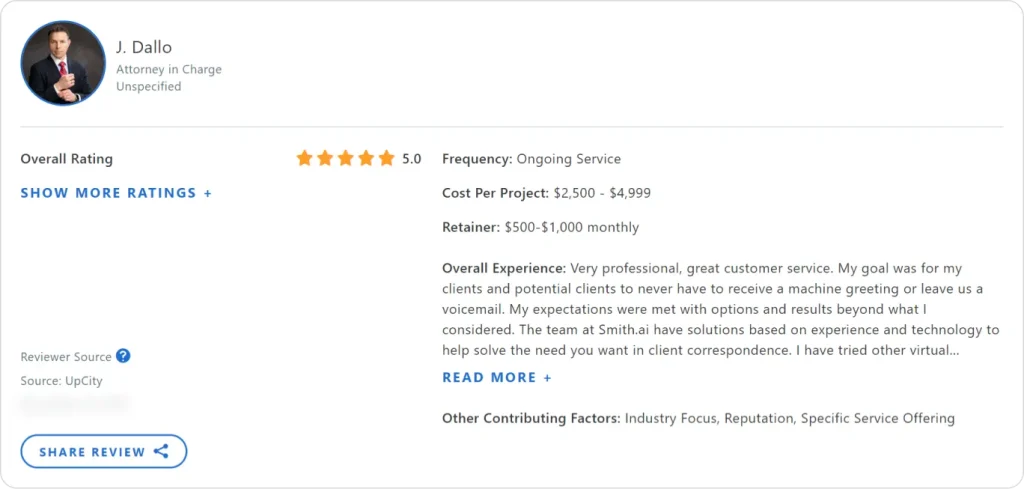
Task: Expand the full review with Read More
Action: click(x=497, y=377)
